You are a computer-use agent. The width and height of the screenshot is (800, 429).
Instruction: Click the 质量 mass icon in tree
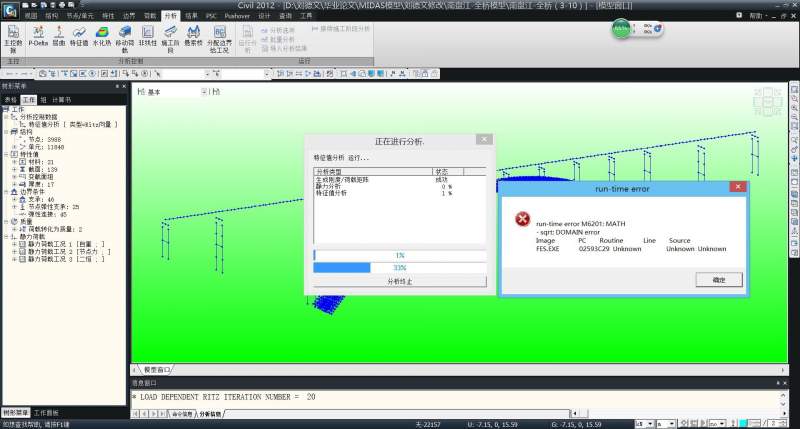click(x=14, y=222)
